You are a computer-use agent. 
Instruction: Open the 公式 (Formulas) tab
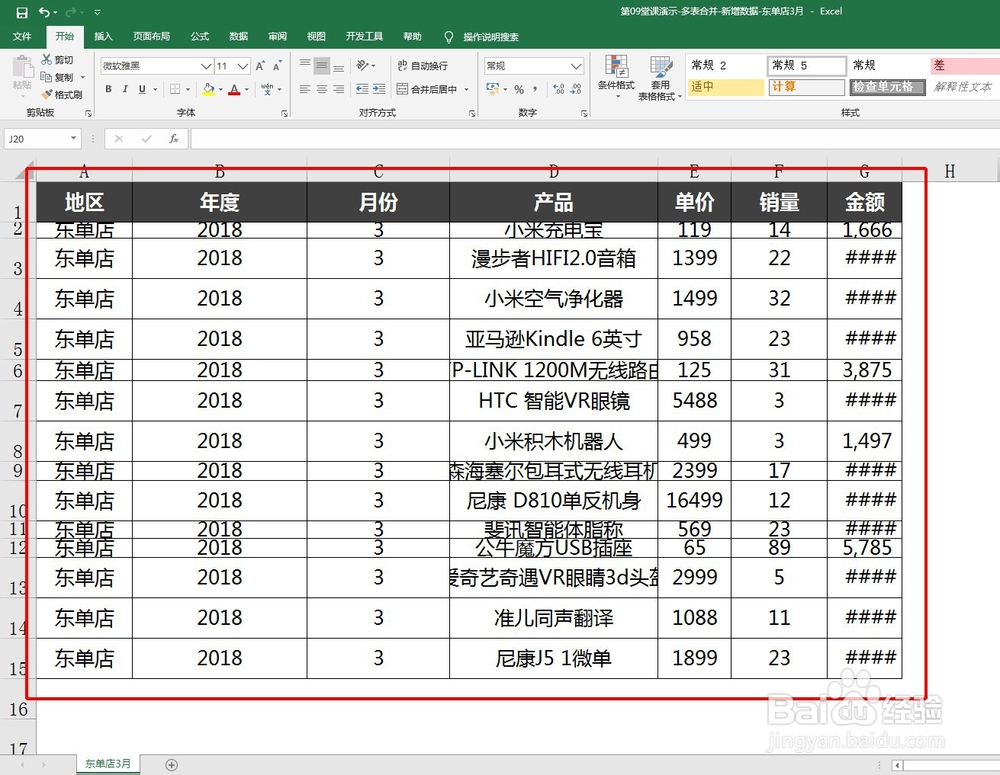(x=200, y=36)
